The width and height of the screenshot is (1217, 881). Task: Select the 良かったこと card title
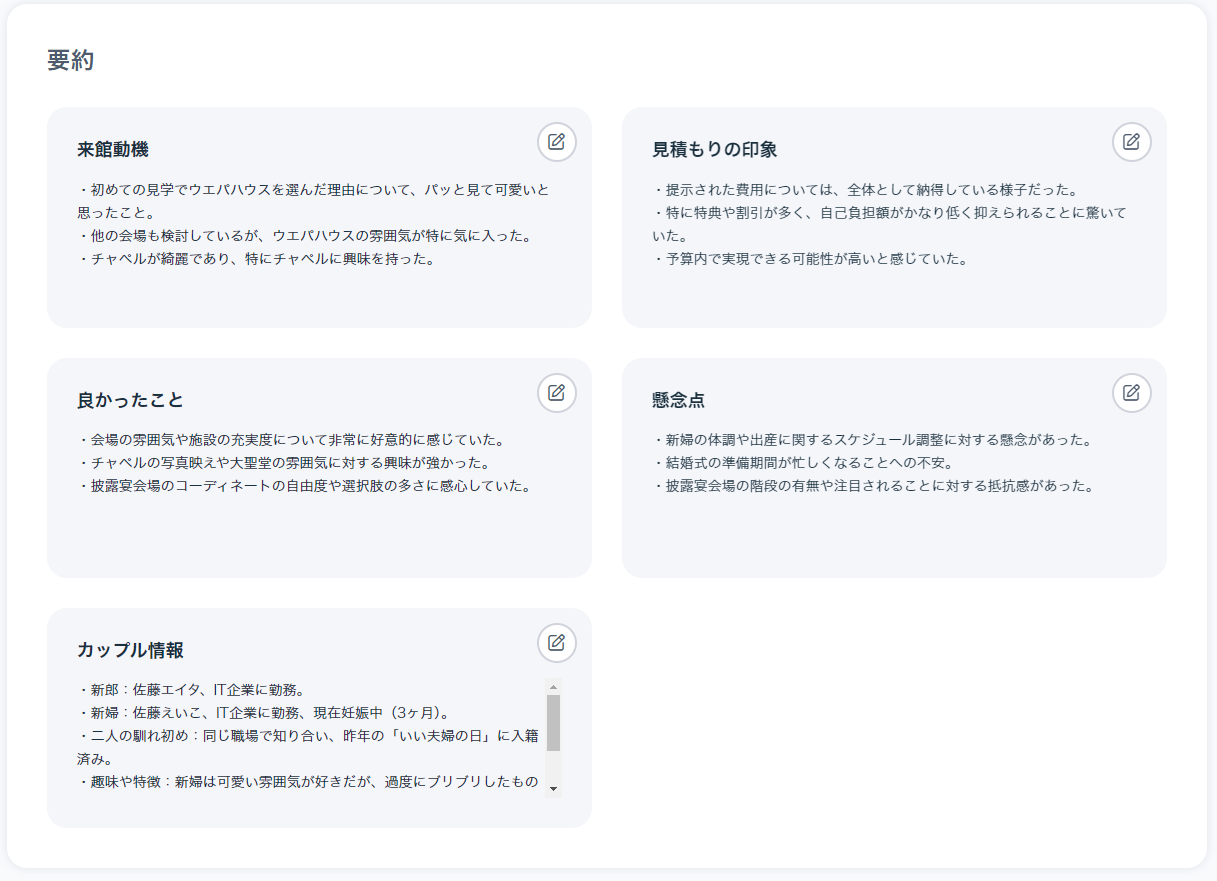(x=131, y=400)
